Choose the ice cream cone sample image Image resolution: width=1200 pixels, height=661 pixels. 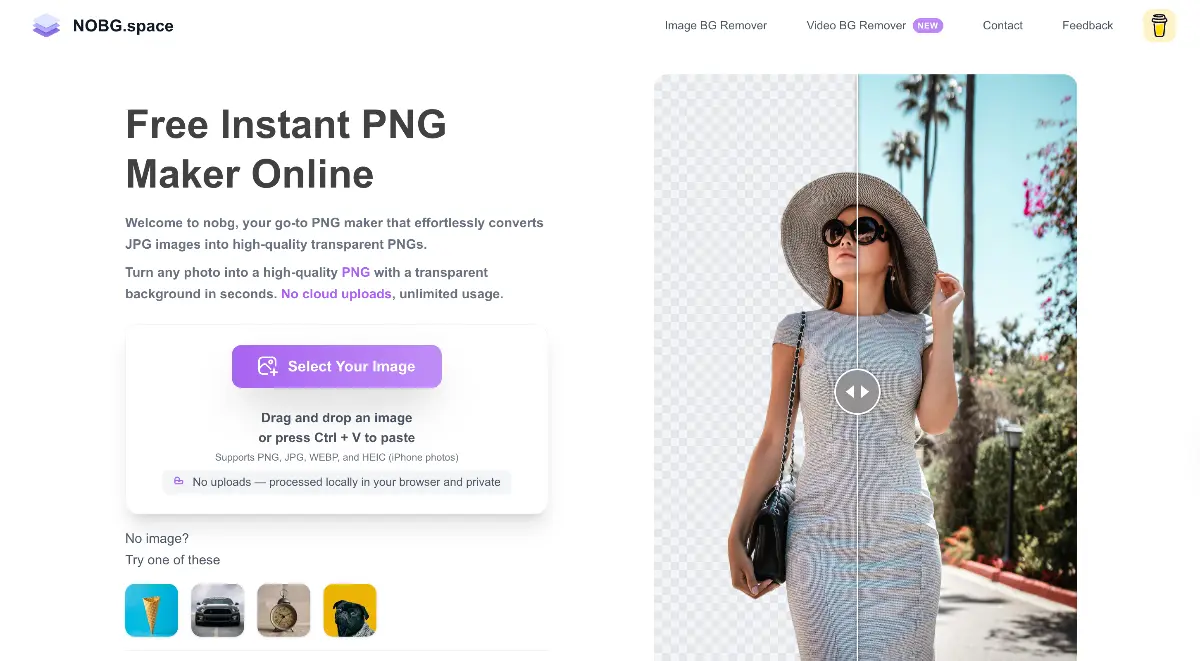pos(152,610)
